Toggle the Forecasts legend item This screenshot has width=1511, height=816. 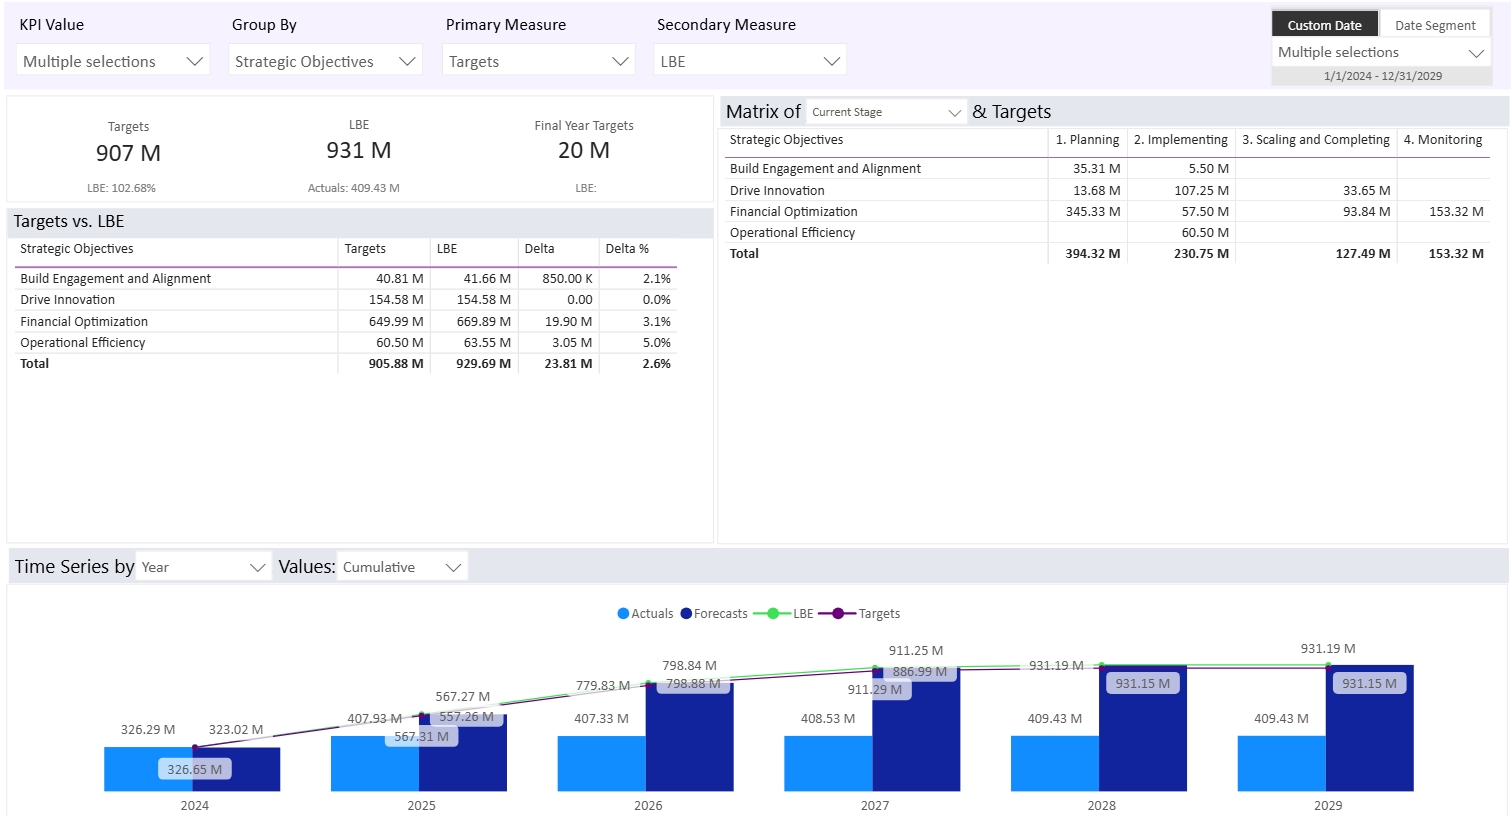coord(714,614)
